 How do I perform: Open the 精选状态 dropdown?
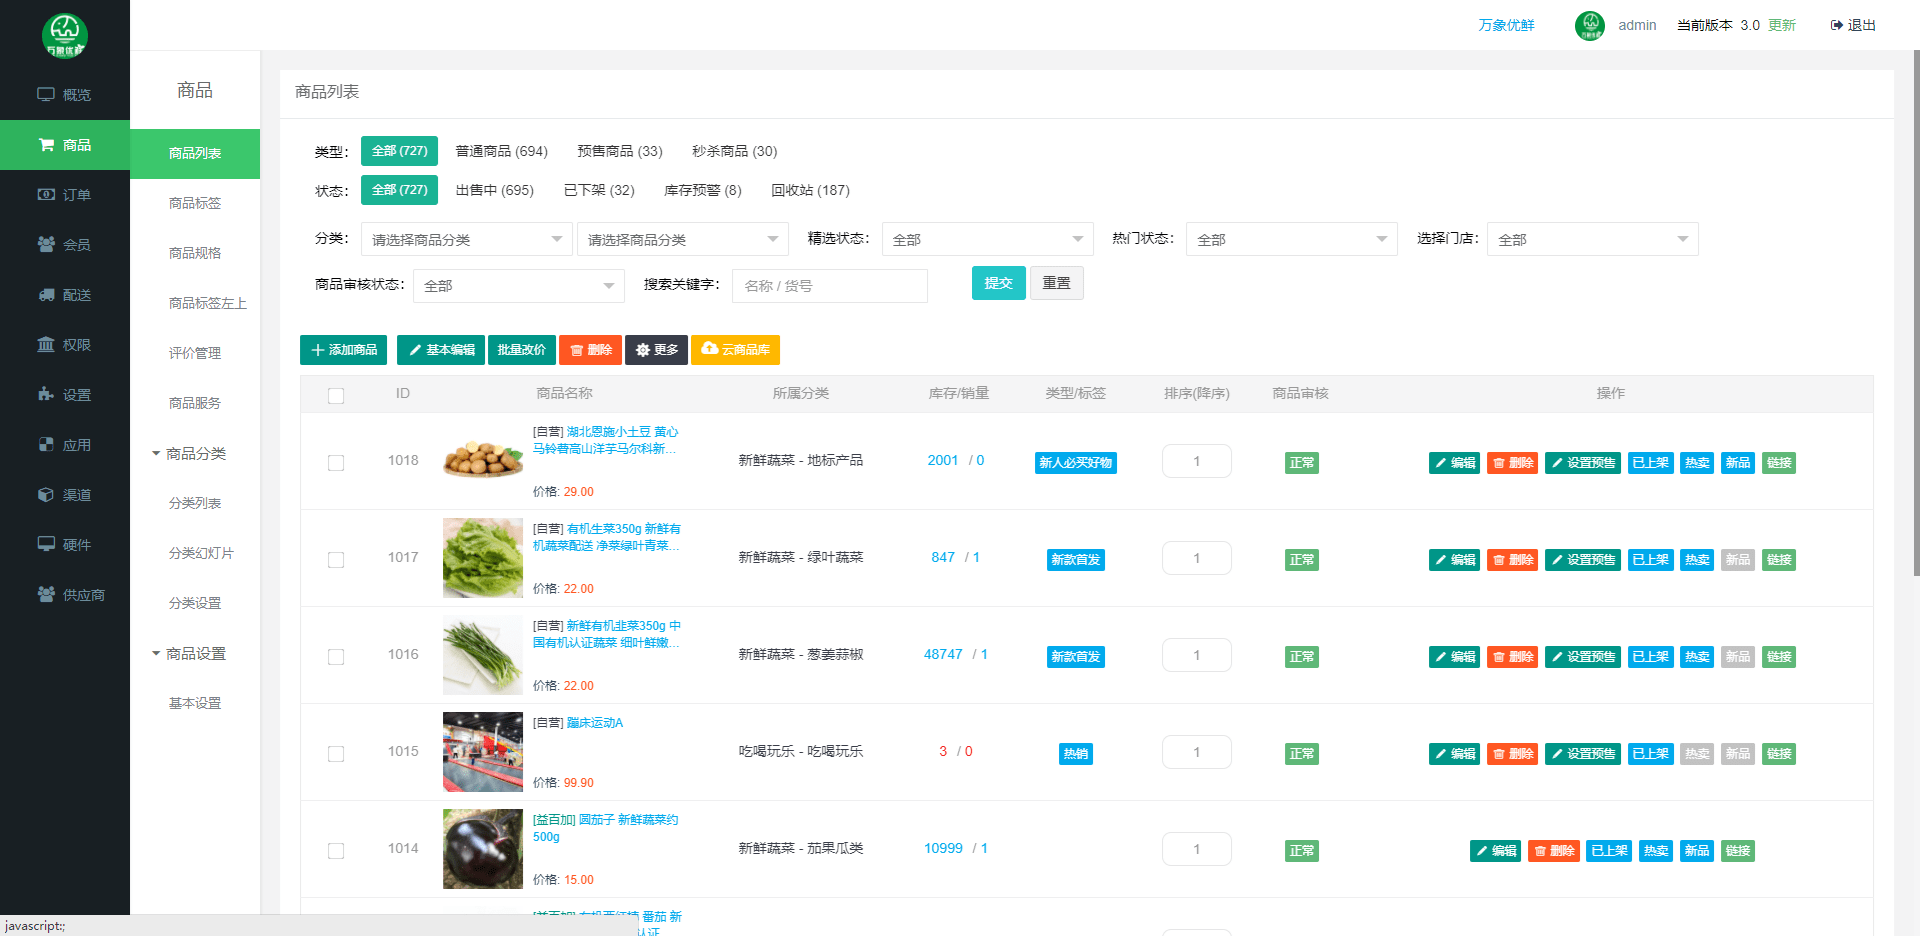click(987, 239)
